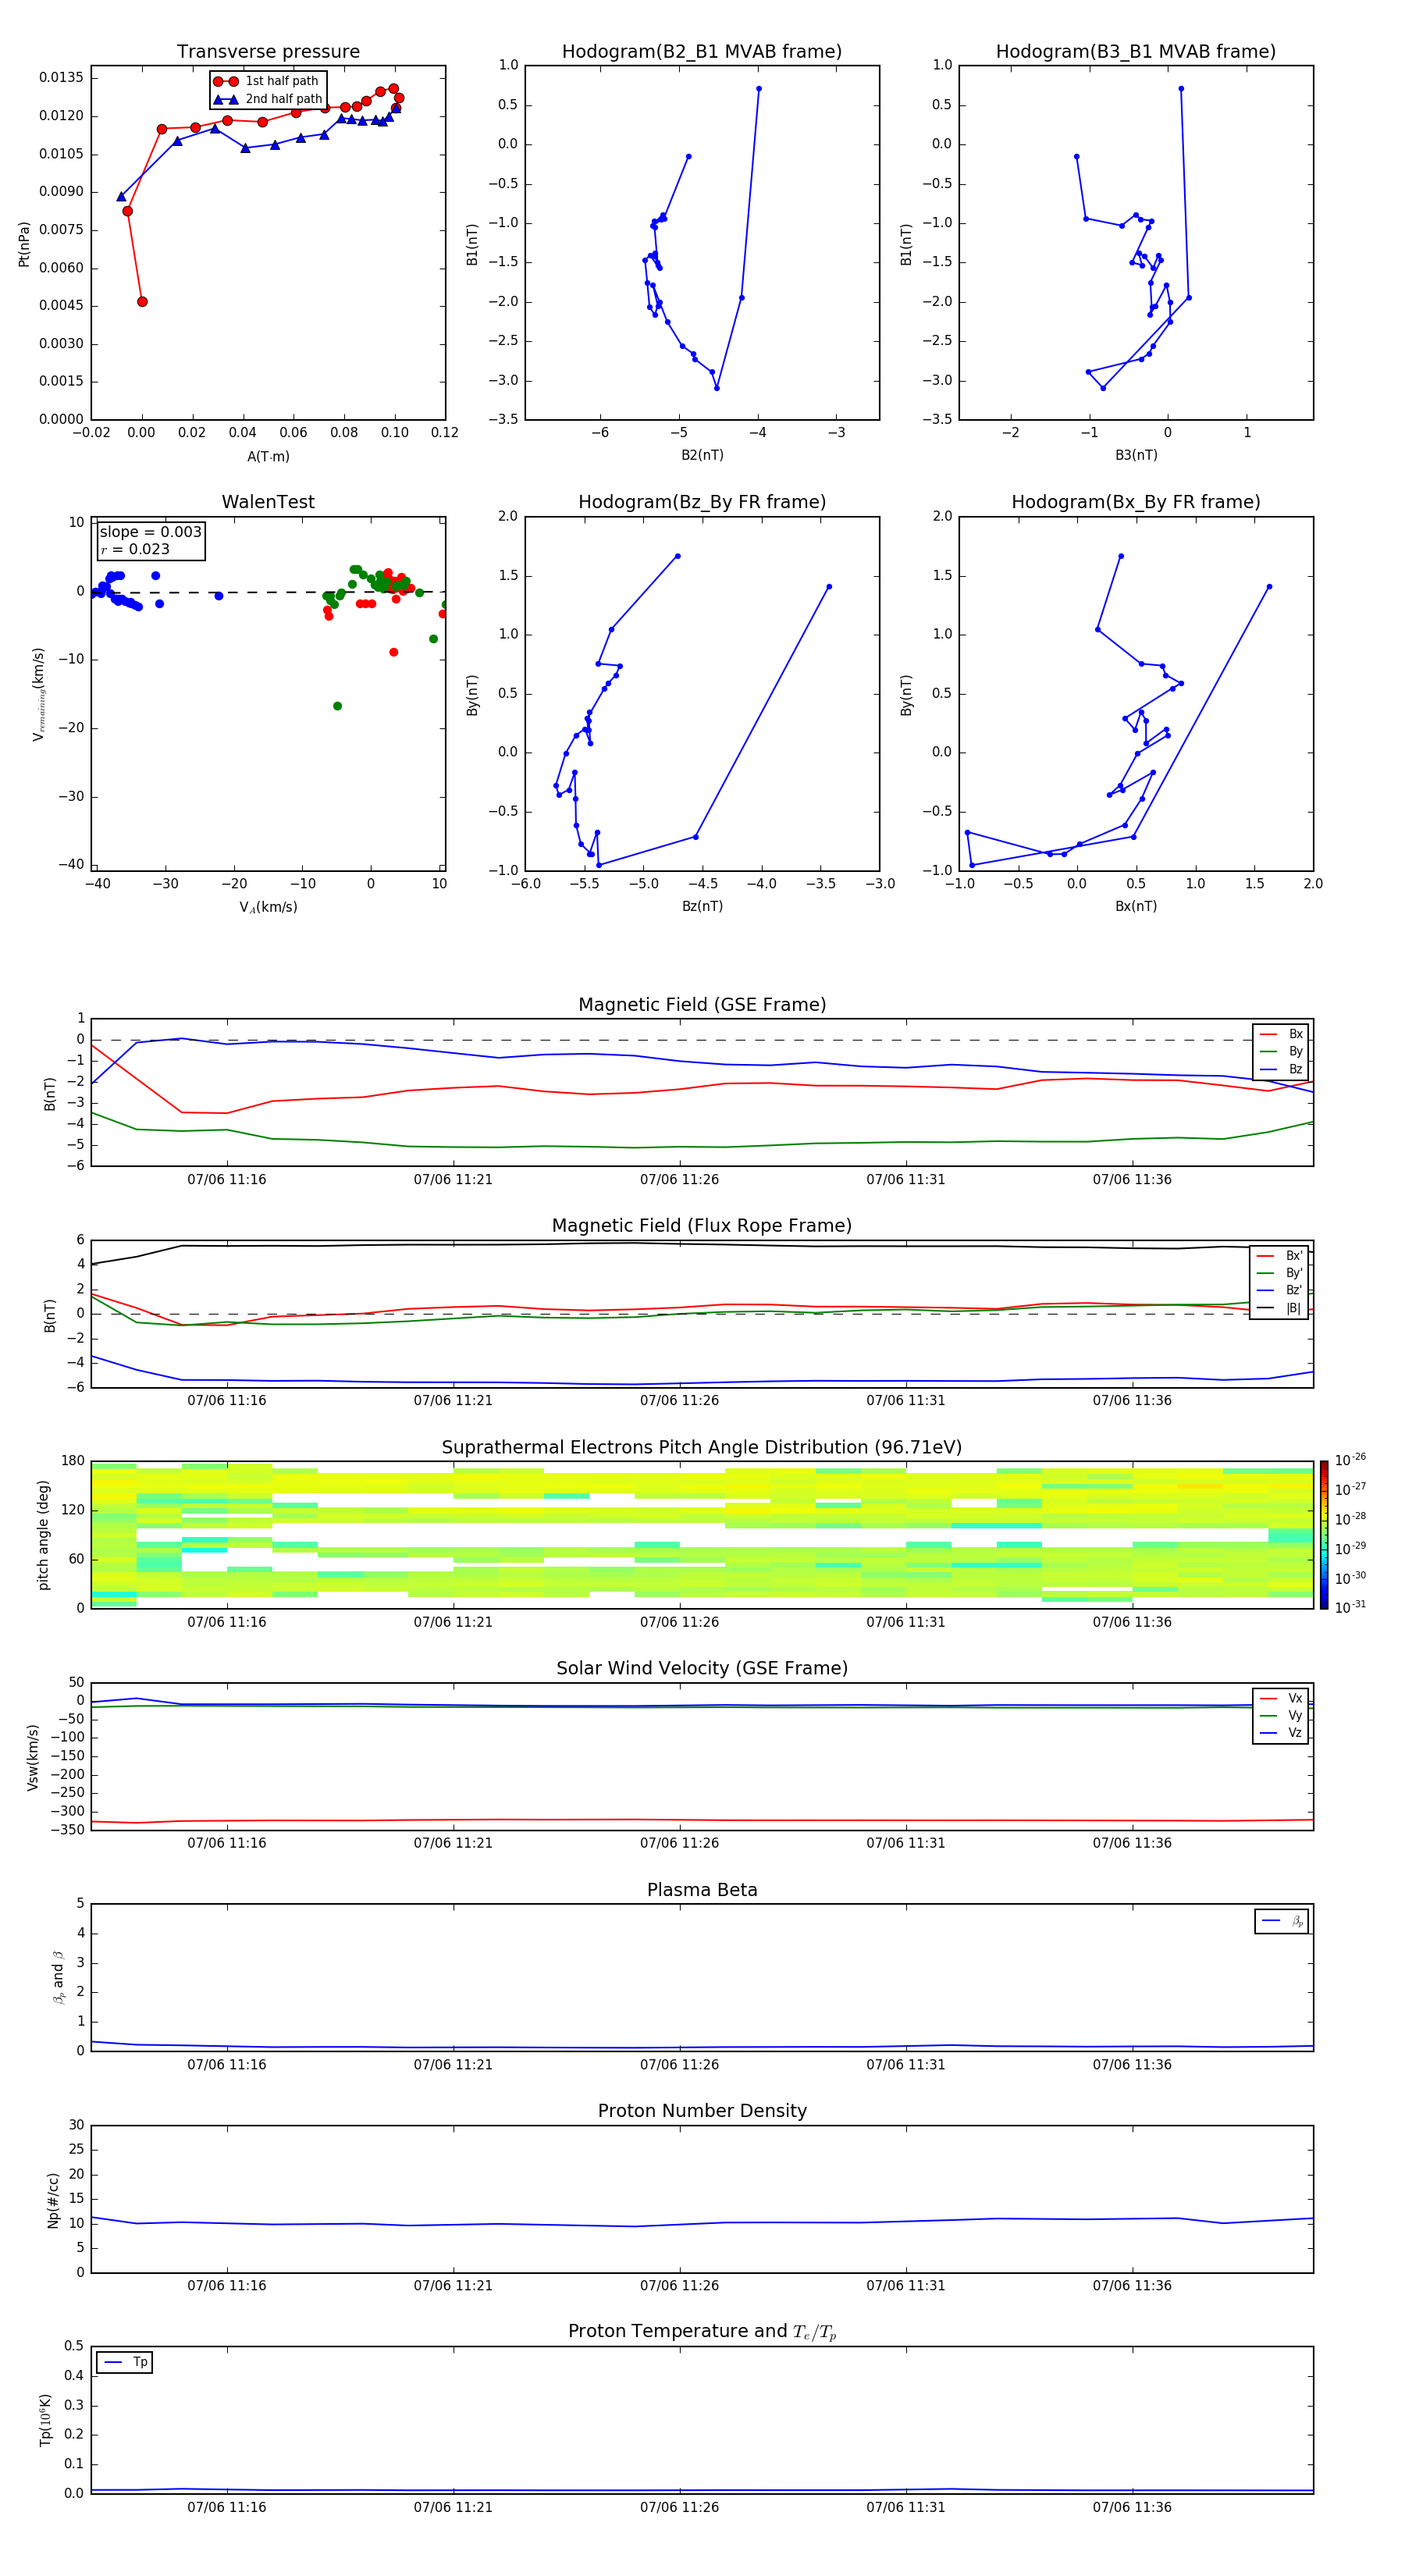This screenshot has height=2576, width=1405.
Task: Click the "Magnetic Field (Flux Rope Frame)" title
Action: 702,1226
